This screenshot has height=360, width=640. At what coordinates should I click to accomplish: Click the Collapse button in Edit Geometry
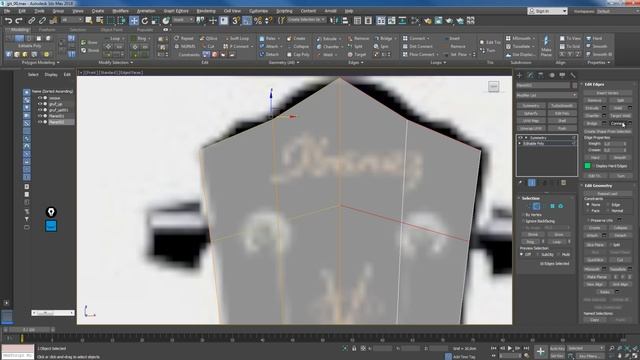pyautogui.click(x=620, y=228)
